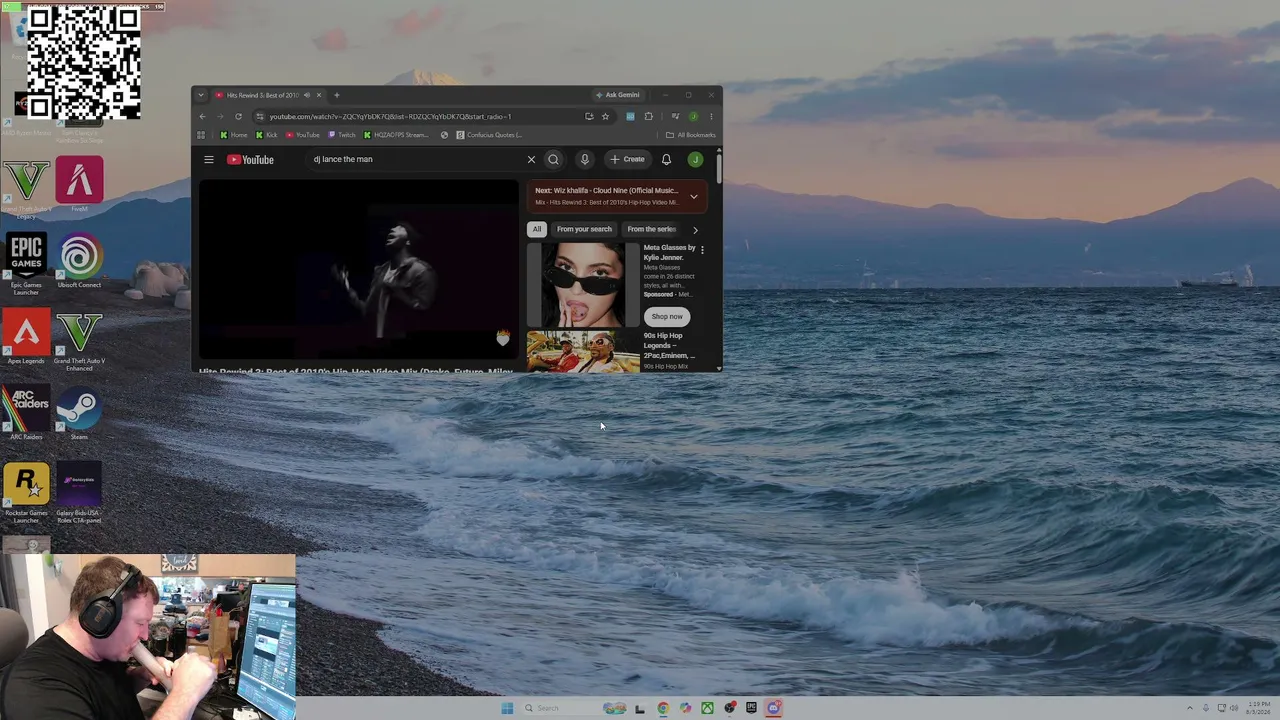Mute the tab using its speaker icon

click(307, 95)
